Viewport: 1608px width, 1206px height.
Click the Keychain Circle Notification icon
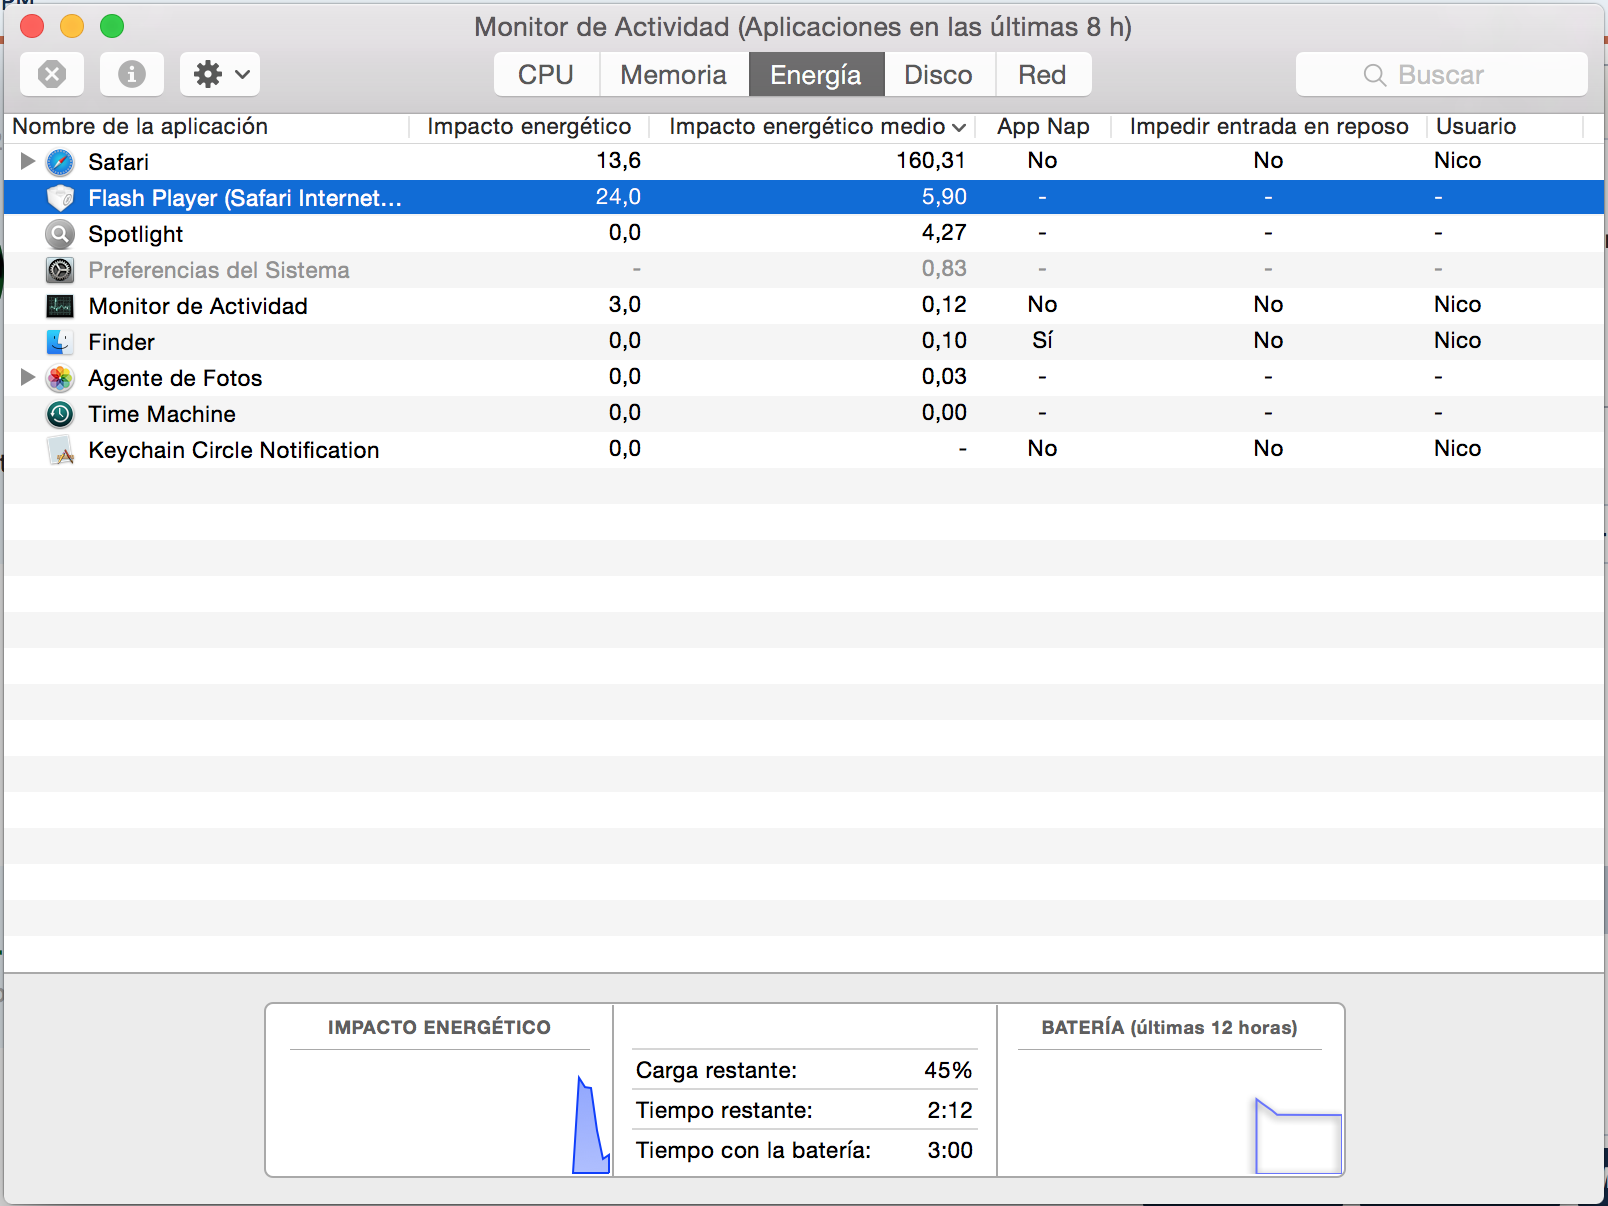click(x=60, y=450)
